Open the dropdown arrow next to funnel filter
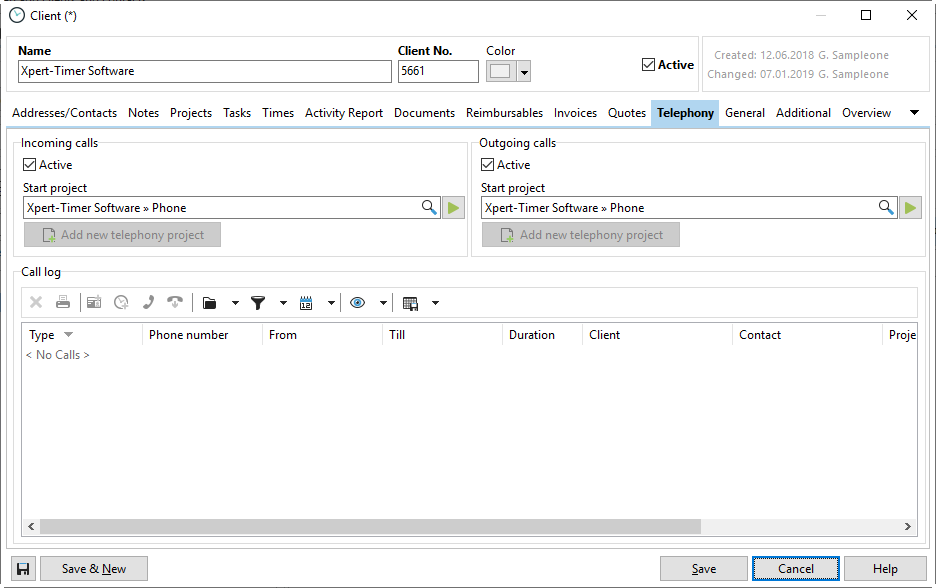The image size is (936, 588). click(283, 303)
